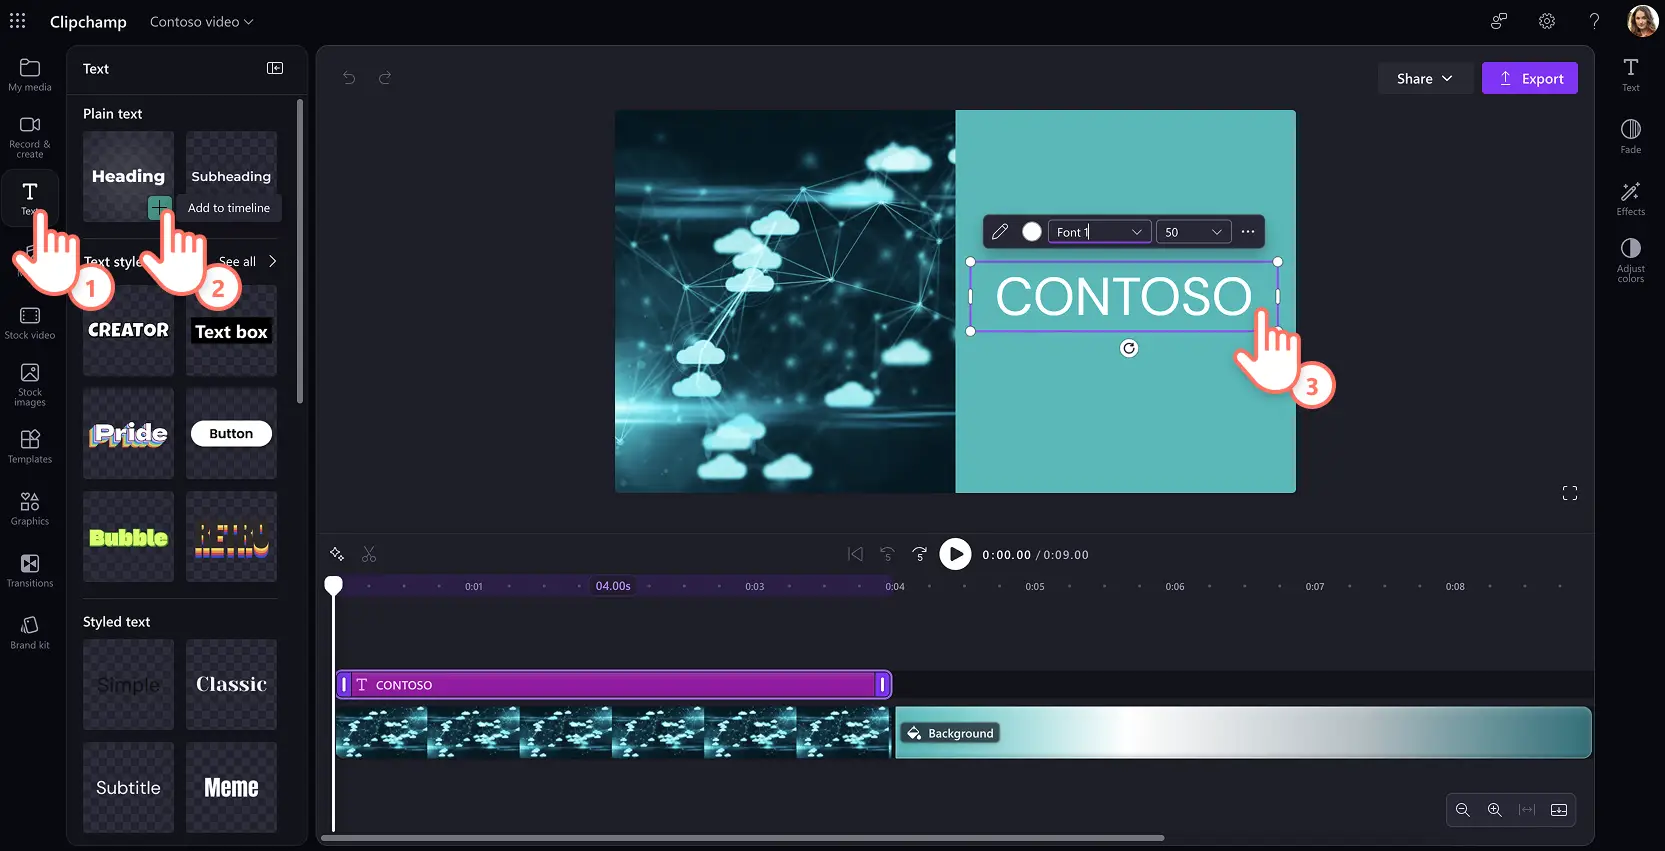Select the cloud video clip in timeline
Image resolution: width=1665 pixels, height=851 pixels.
tap(613, 733)
